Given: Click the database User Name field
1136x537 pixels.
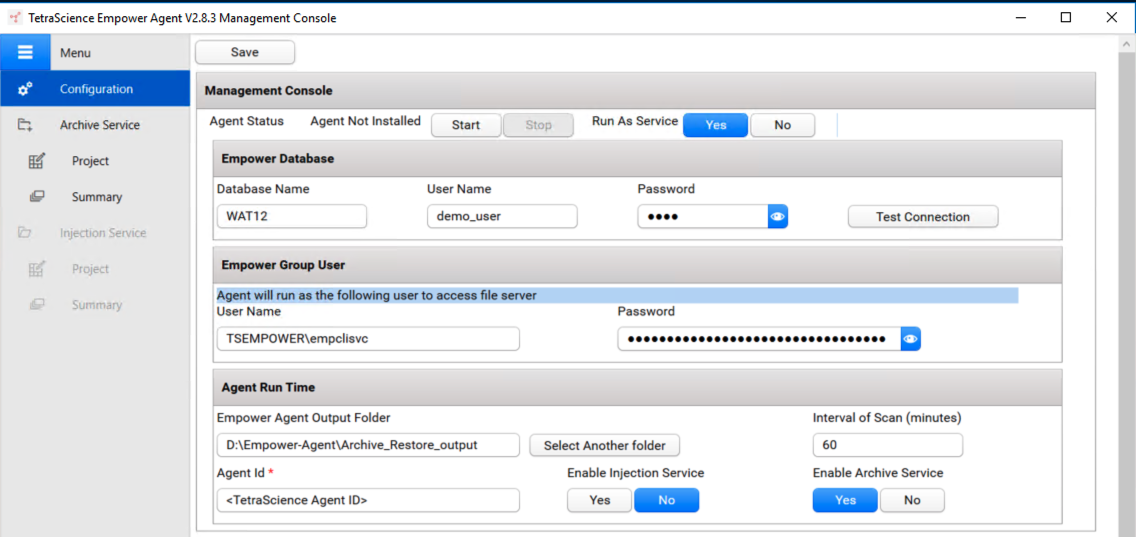Looking at the screenshot, I should pyautogui.click(x=502, y=217).
